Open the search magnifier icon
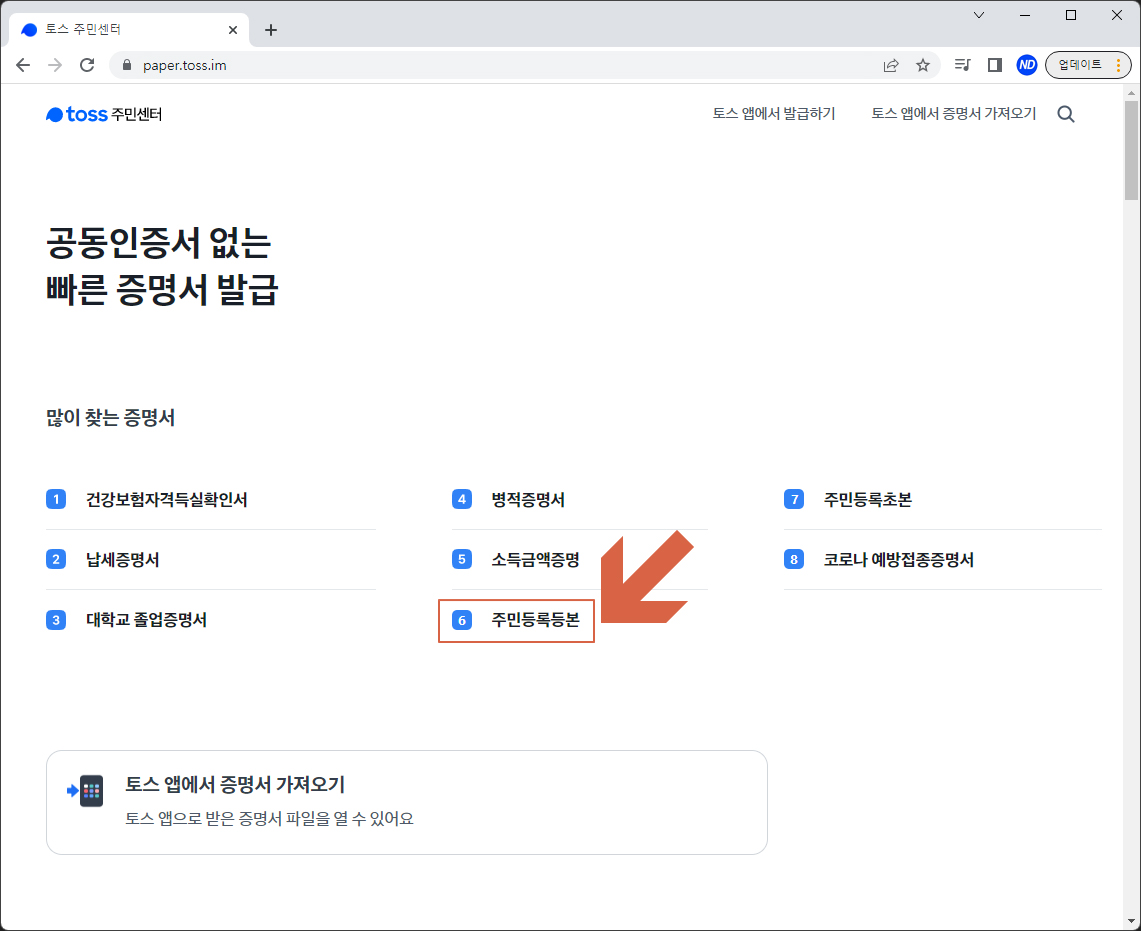Viewport: 1141px width, 931px height. 1066,114
